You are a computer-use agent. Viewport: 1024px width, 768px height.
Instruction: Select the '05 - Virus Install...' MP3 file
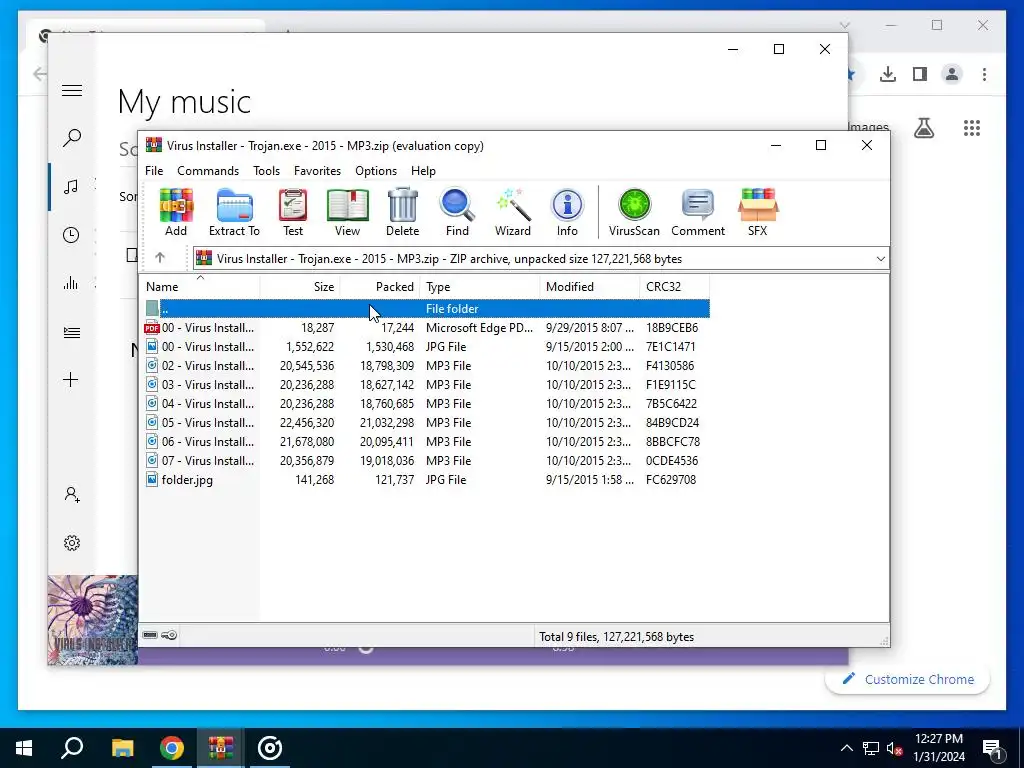coord(425,423)
